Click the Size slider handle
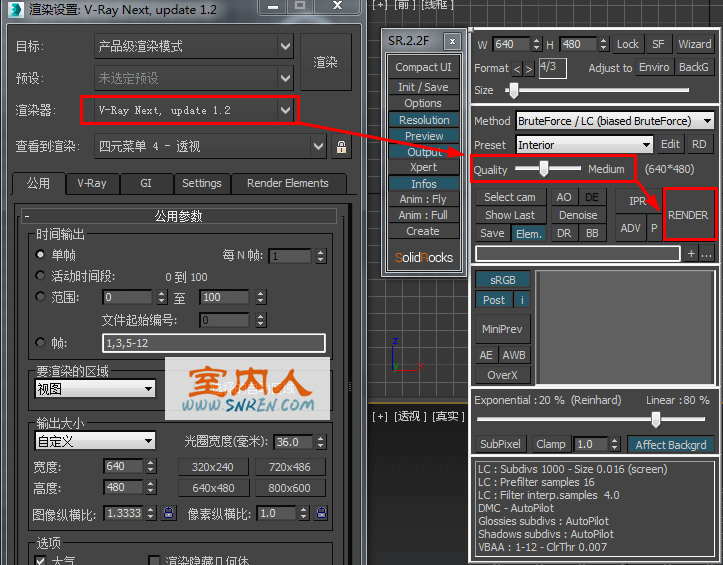Screen dimensions: 723x565 (x=513, y=90)
